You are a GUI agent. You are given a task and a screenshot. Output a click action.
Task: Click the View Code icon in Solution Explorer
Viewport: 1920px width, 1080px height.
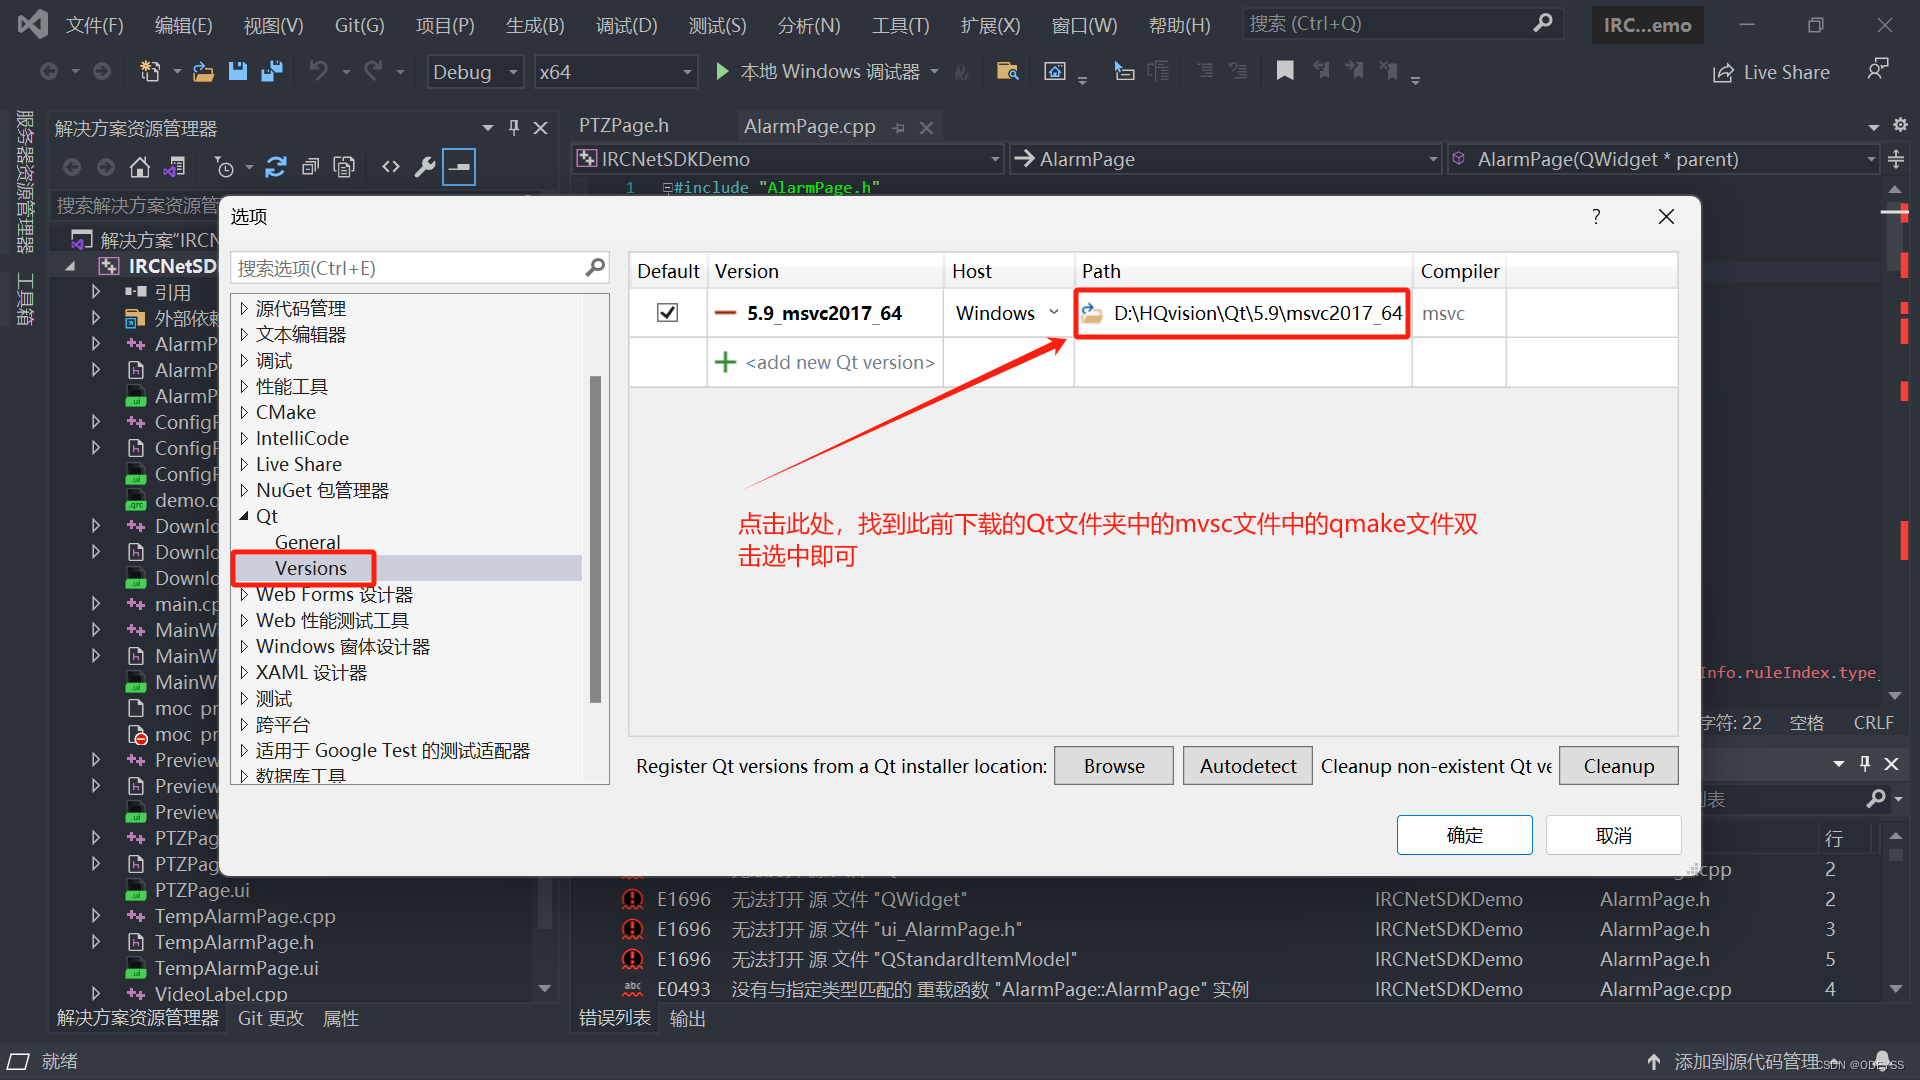[x=391, y=167]
